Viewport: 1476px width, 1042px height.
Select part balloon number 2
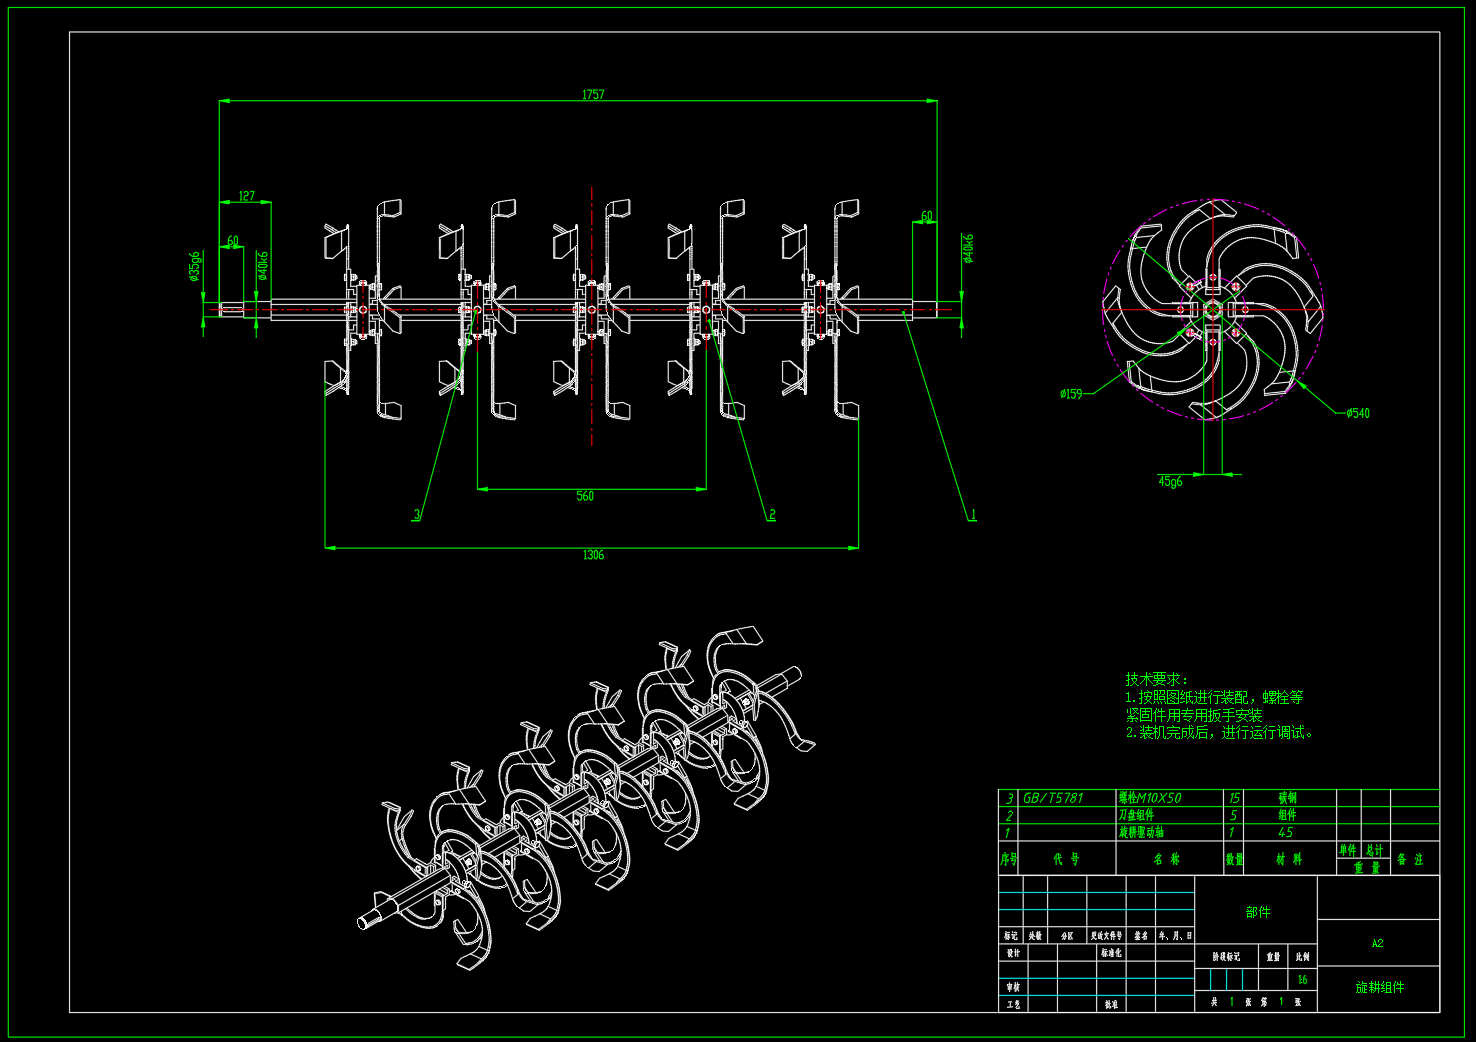tap(772, 515)
